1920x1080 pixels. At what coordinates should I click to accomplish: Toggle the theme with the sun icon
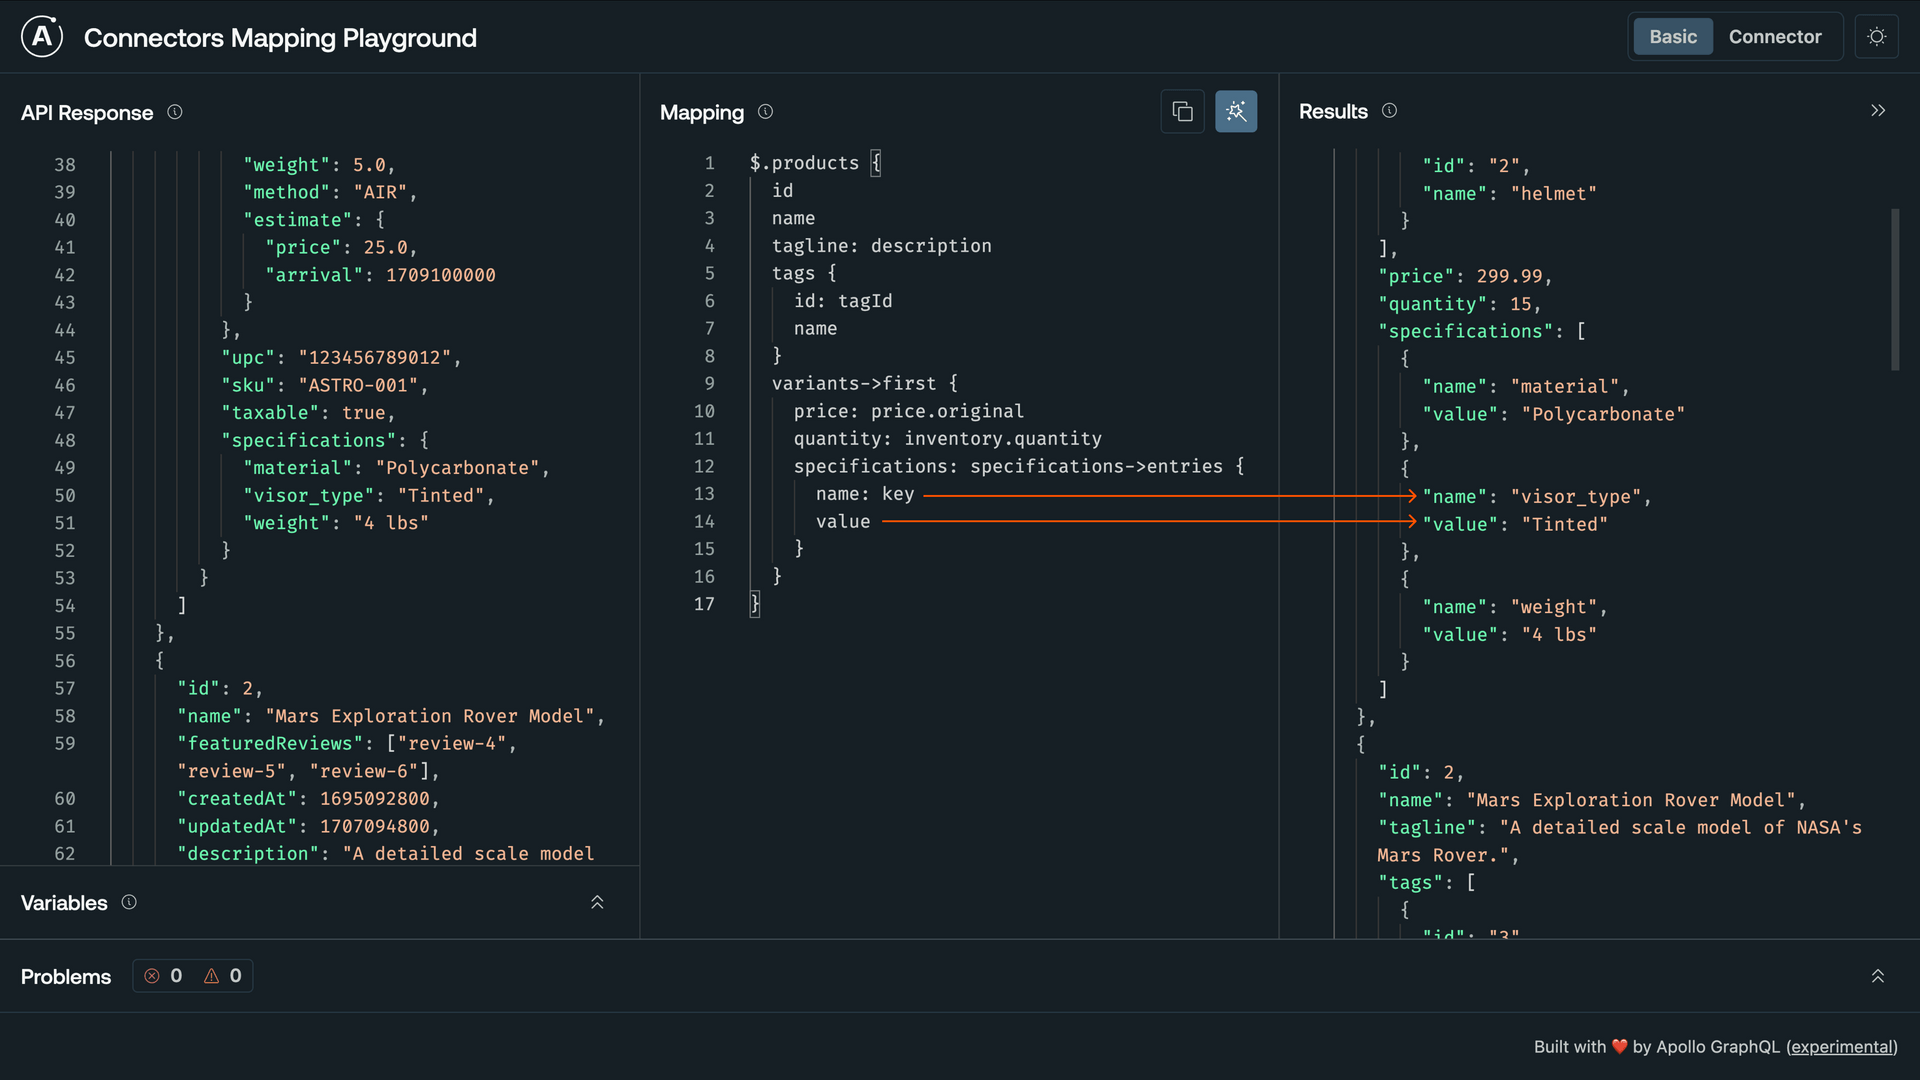pyautogui.click(x=1877, y=36)
